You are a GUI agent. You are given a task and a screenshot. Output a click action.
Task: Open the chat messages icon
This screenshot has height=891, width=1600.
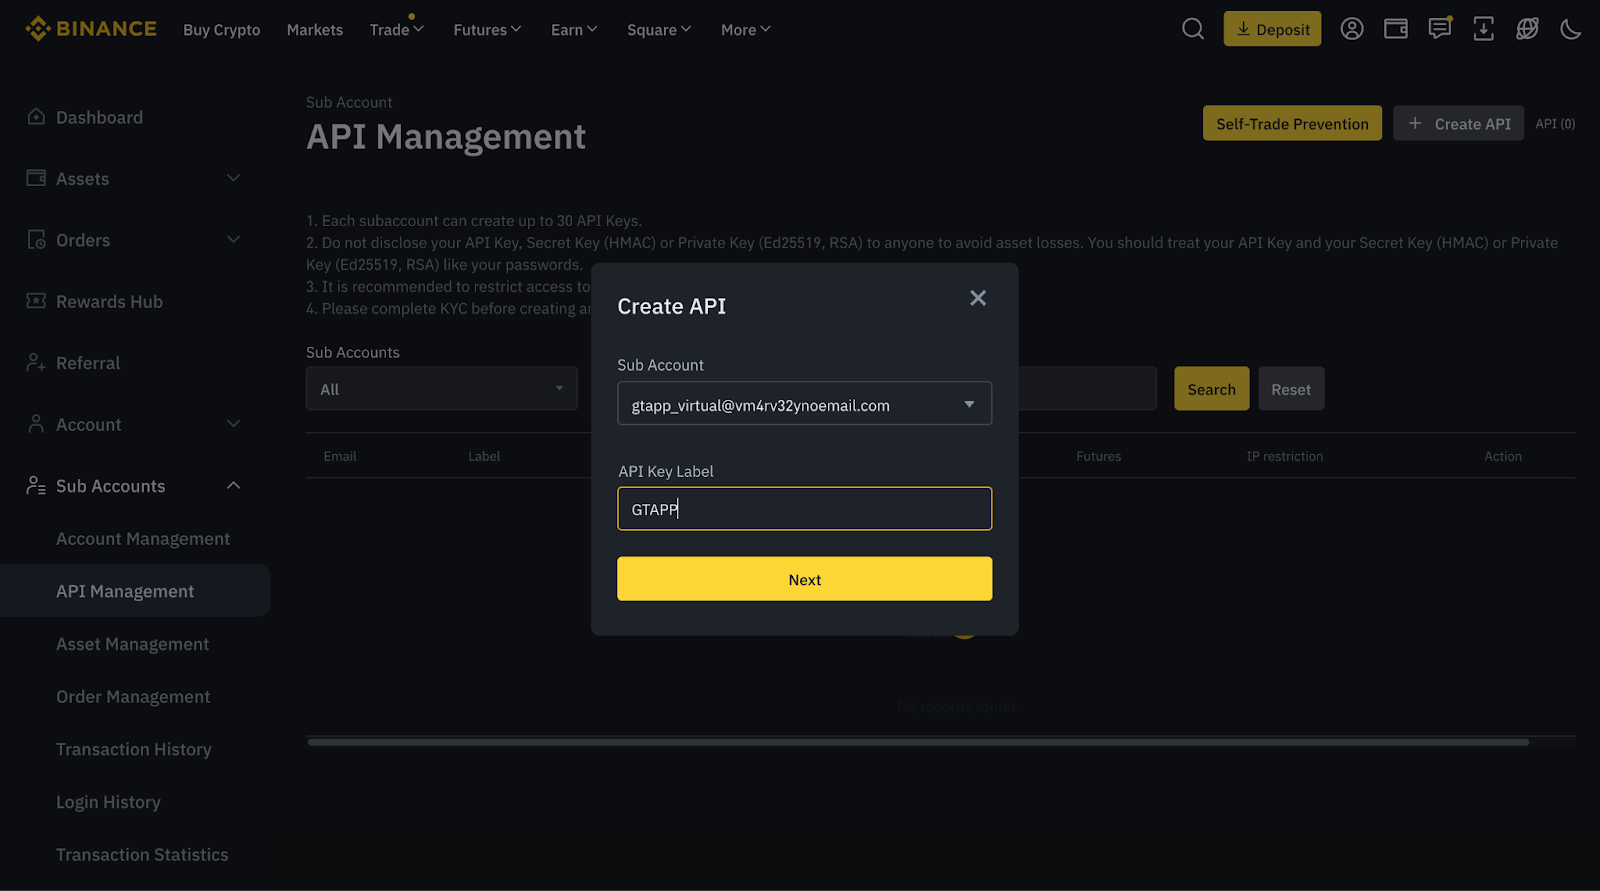[x=1440, y=29]
